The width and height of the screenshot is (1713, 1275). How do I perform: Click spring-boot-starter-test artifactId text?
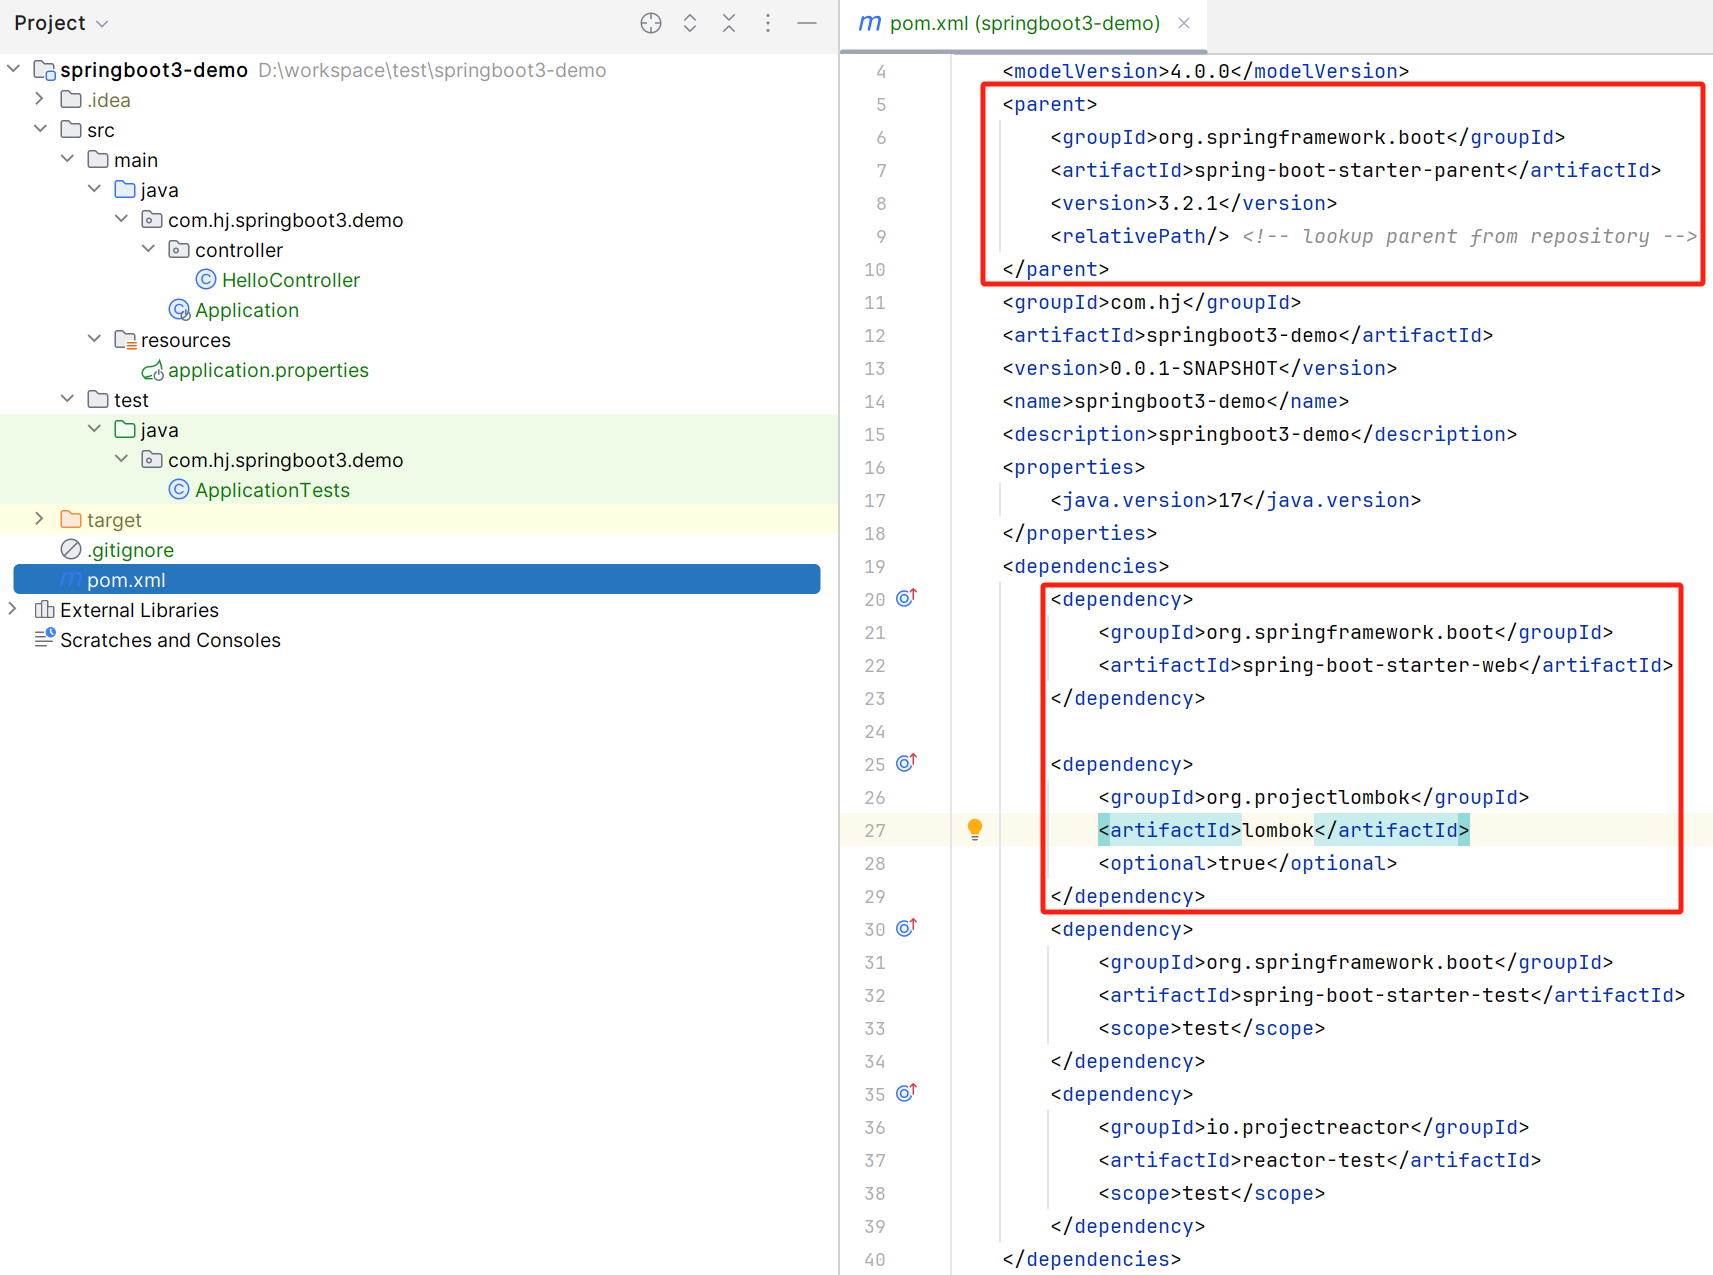[1386, 995]
